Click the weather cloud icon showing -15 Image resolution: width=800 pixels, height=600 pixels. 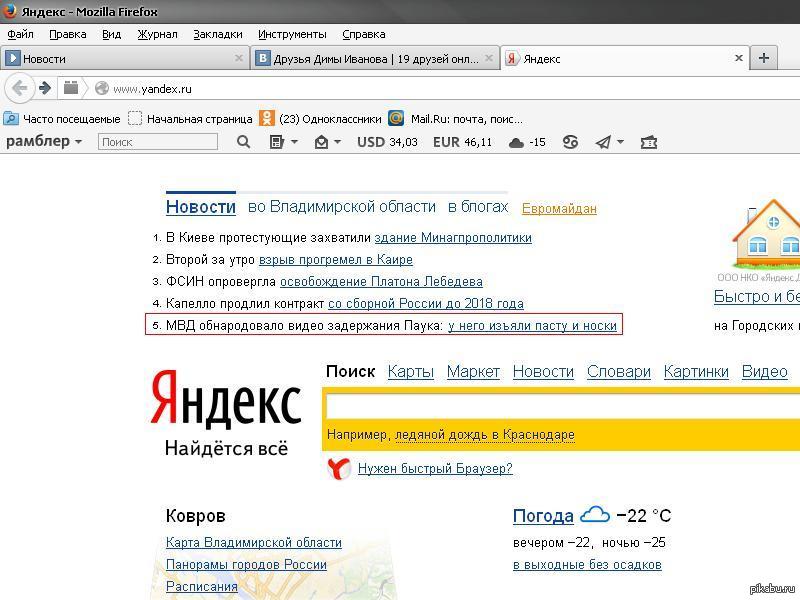click(x=516, y=142)
